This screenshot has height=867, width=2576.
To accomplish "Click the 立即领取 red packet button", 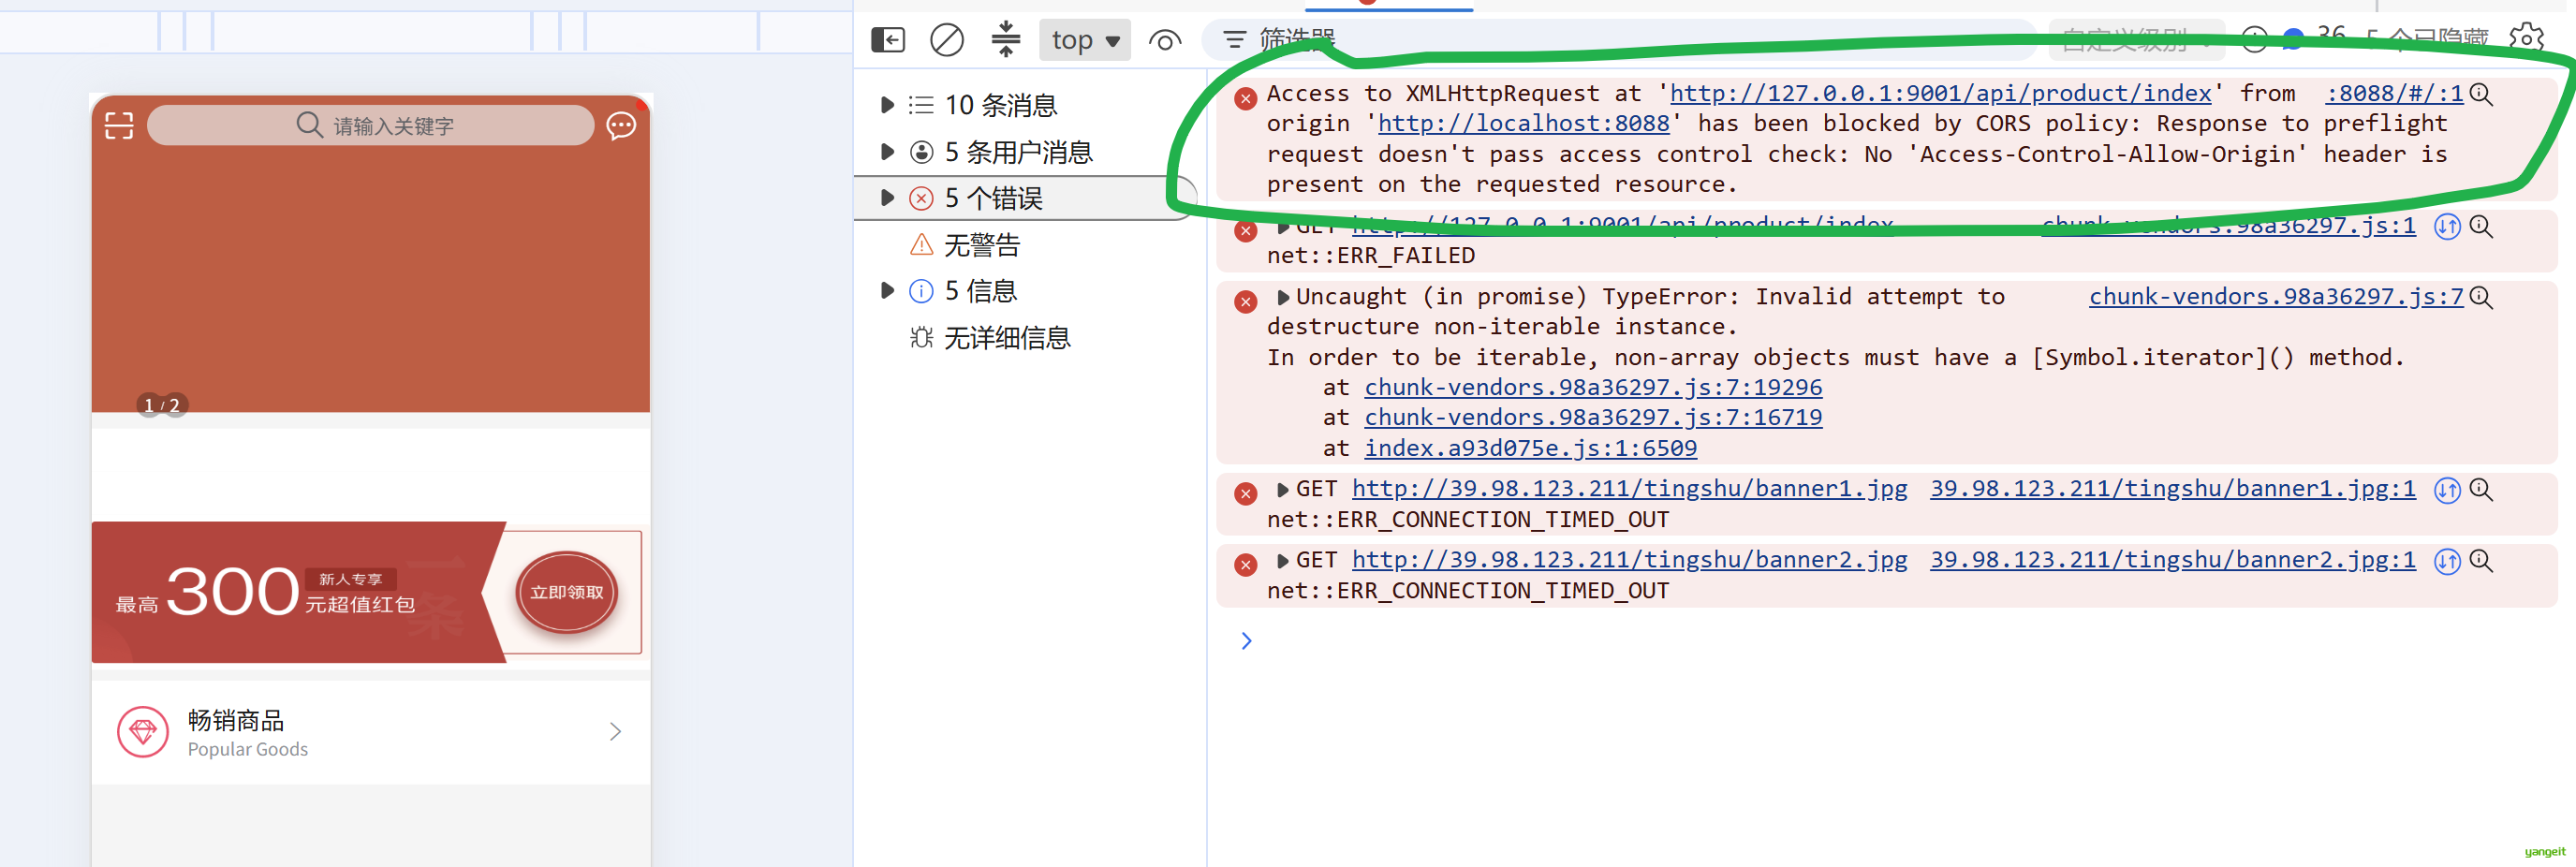I will (567, 592).
